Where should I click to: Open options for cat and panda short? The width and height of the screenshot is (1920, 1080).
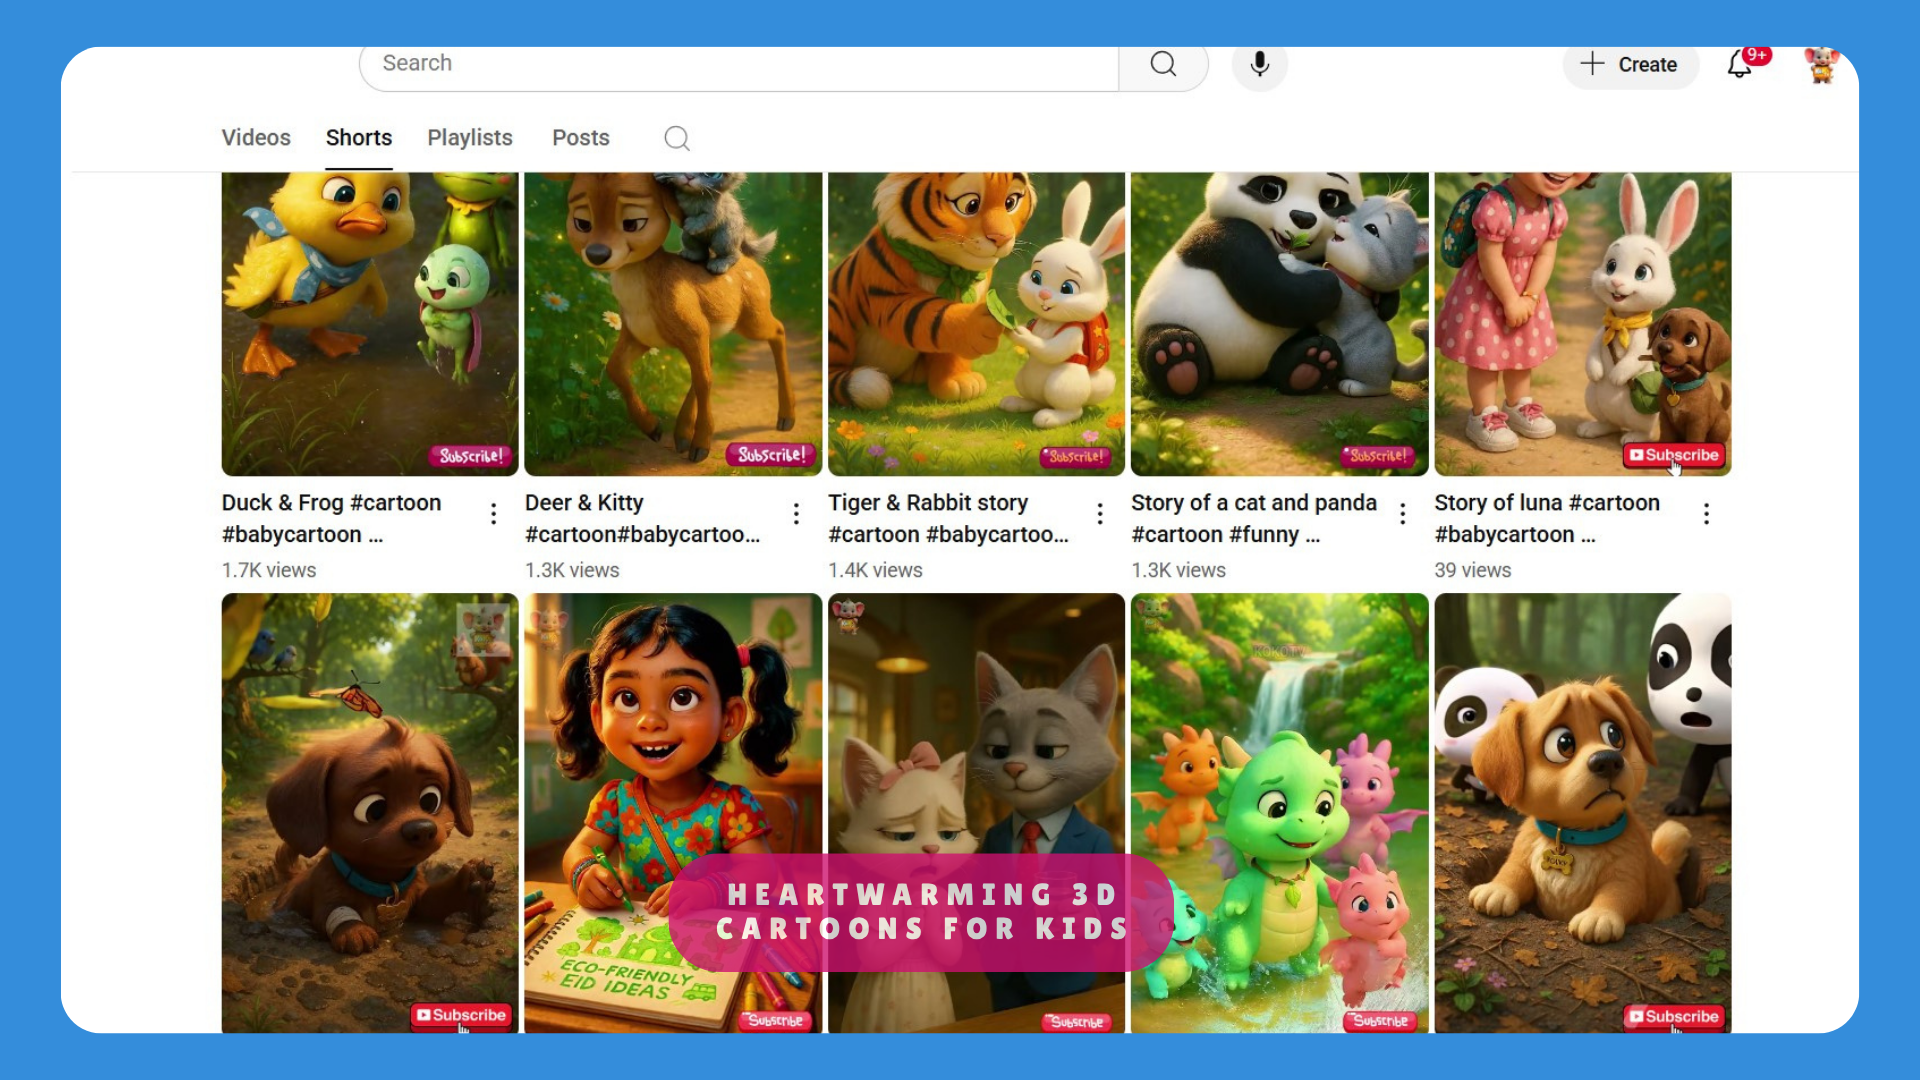click(x=1403, y=514)
